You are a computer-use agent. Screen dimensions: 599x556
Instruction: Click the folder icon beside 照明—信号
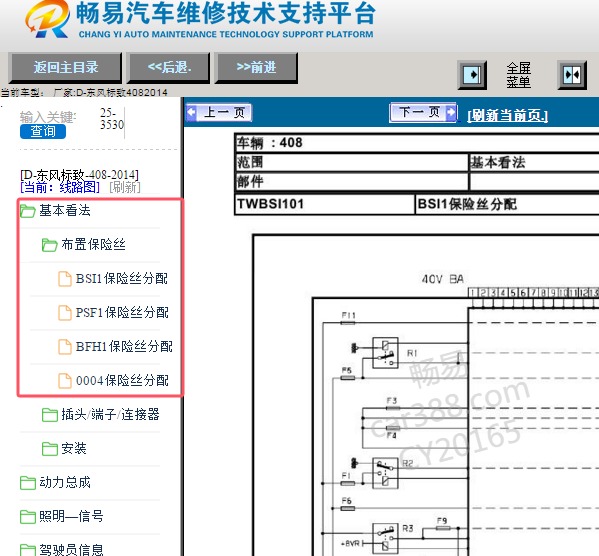(28, 517)
